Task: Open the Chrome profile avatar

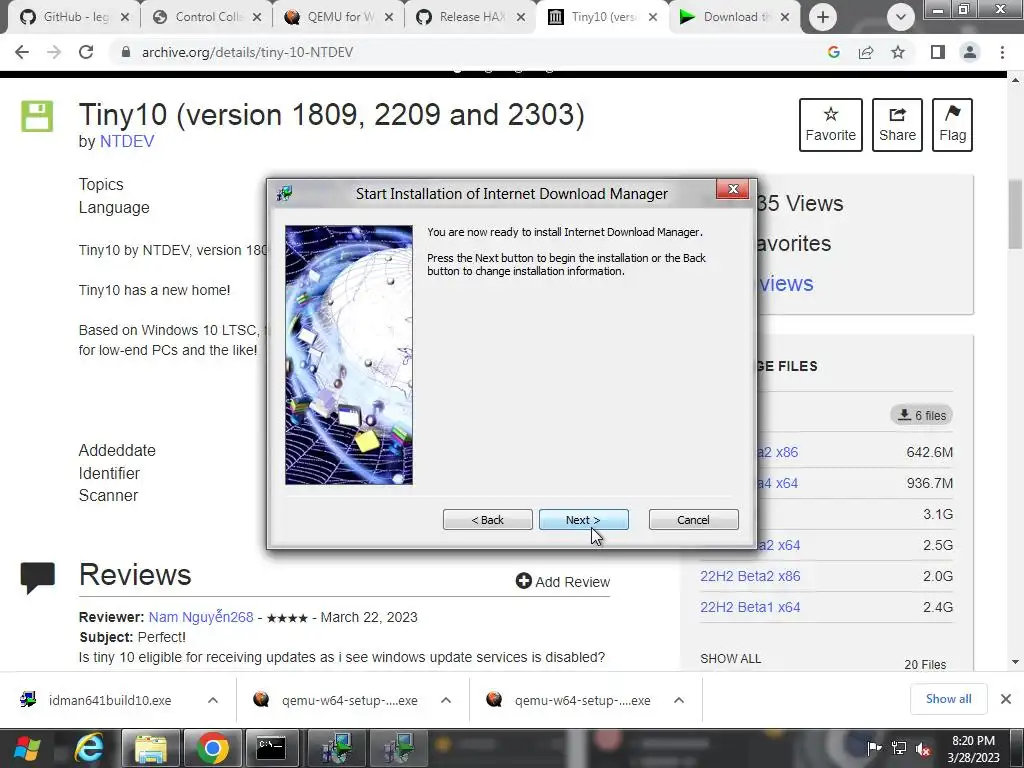Action: click(970, 52)
